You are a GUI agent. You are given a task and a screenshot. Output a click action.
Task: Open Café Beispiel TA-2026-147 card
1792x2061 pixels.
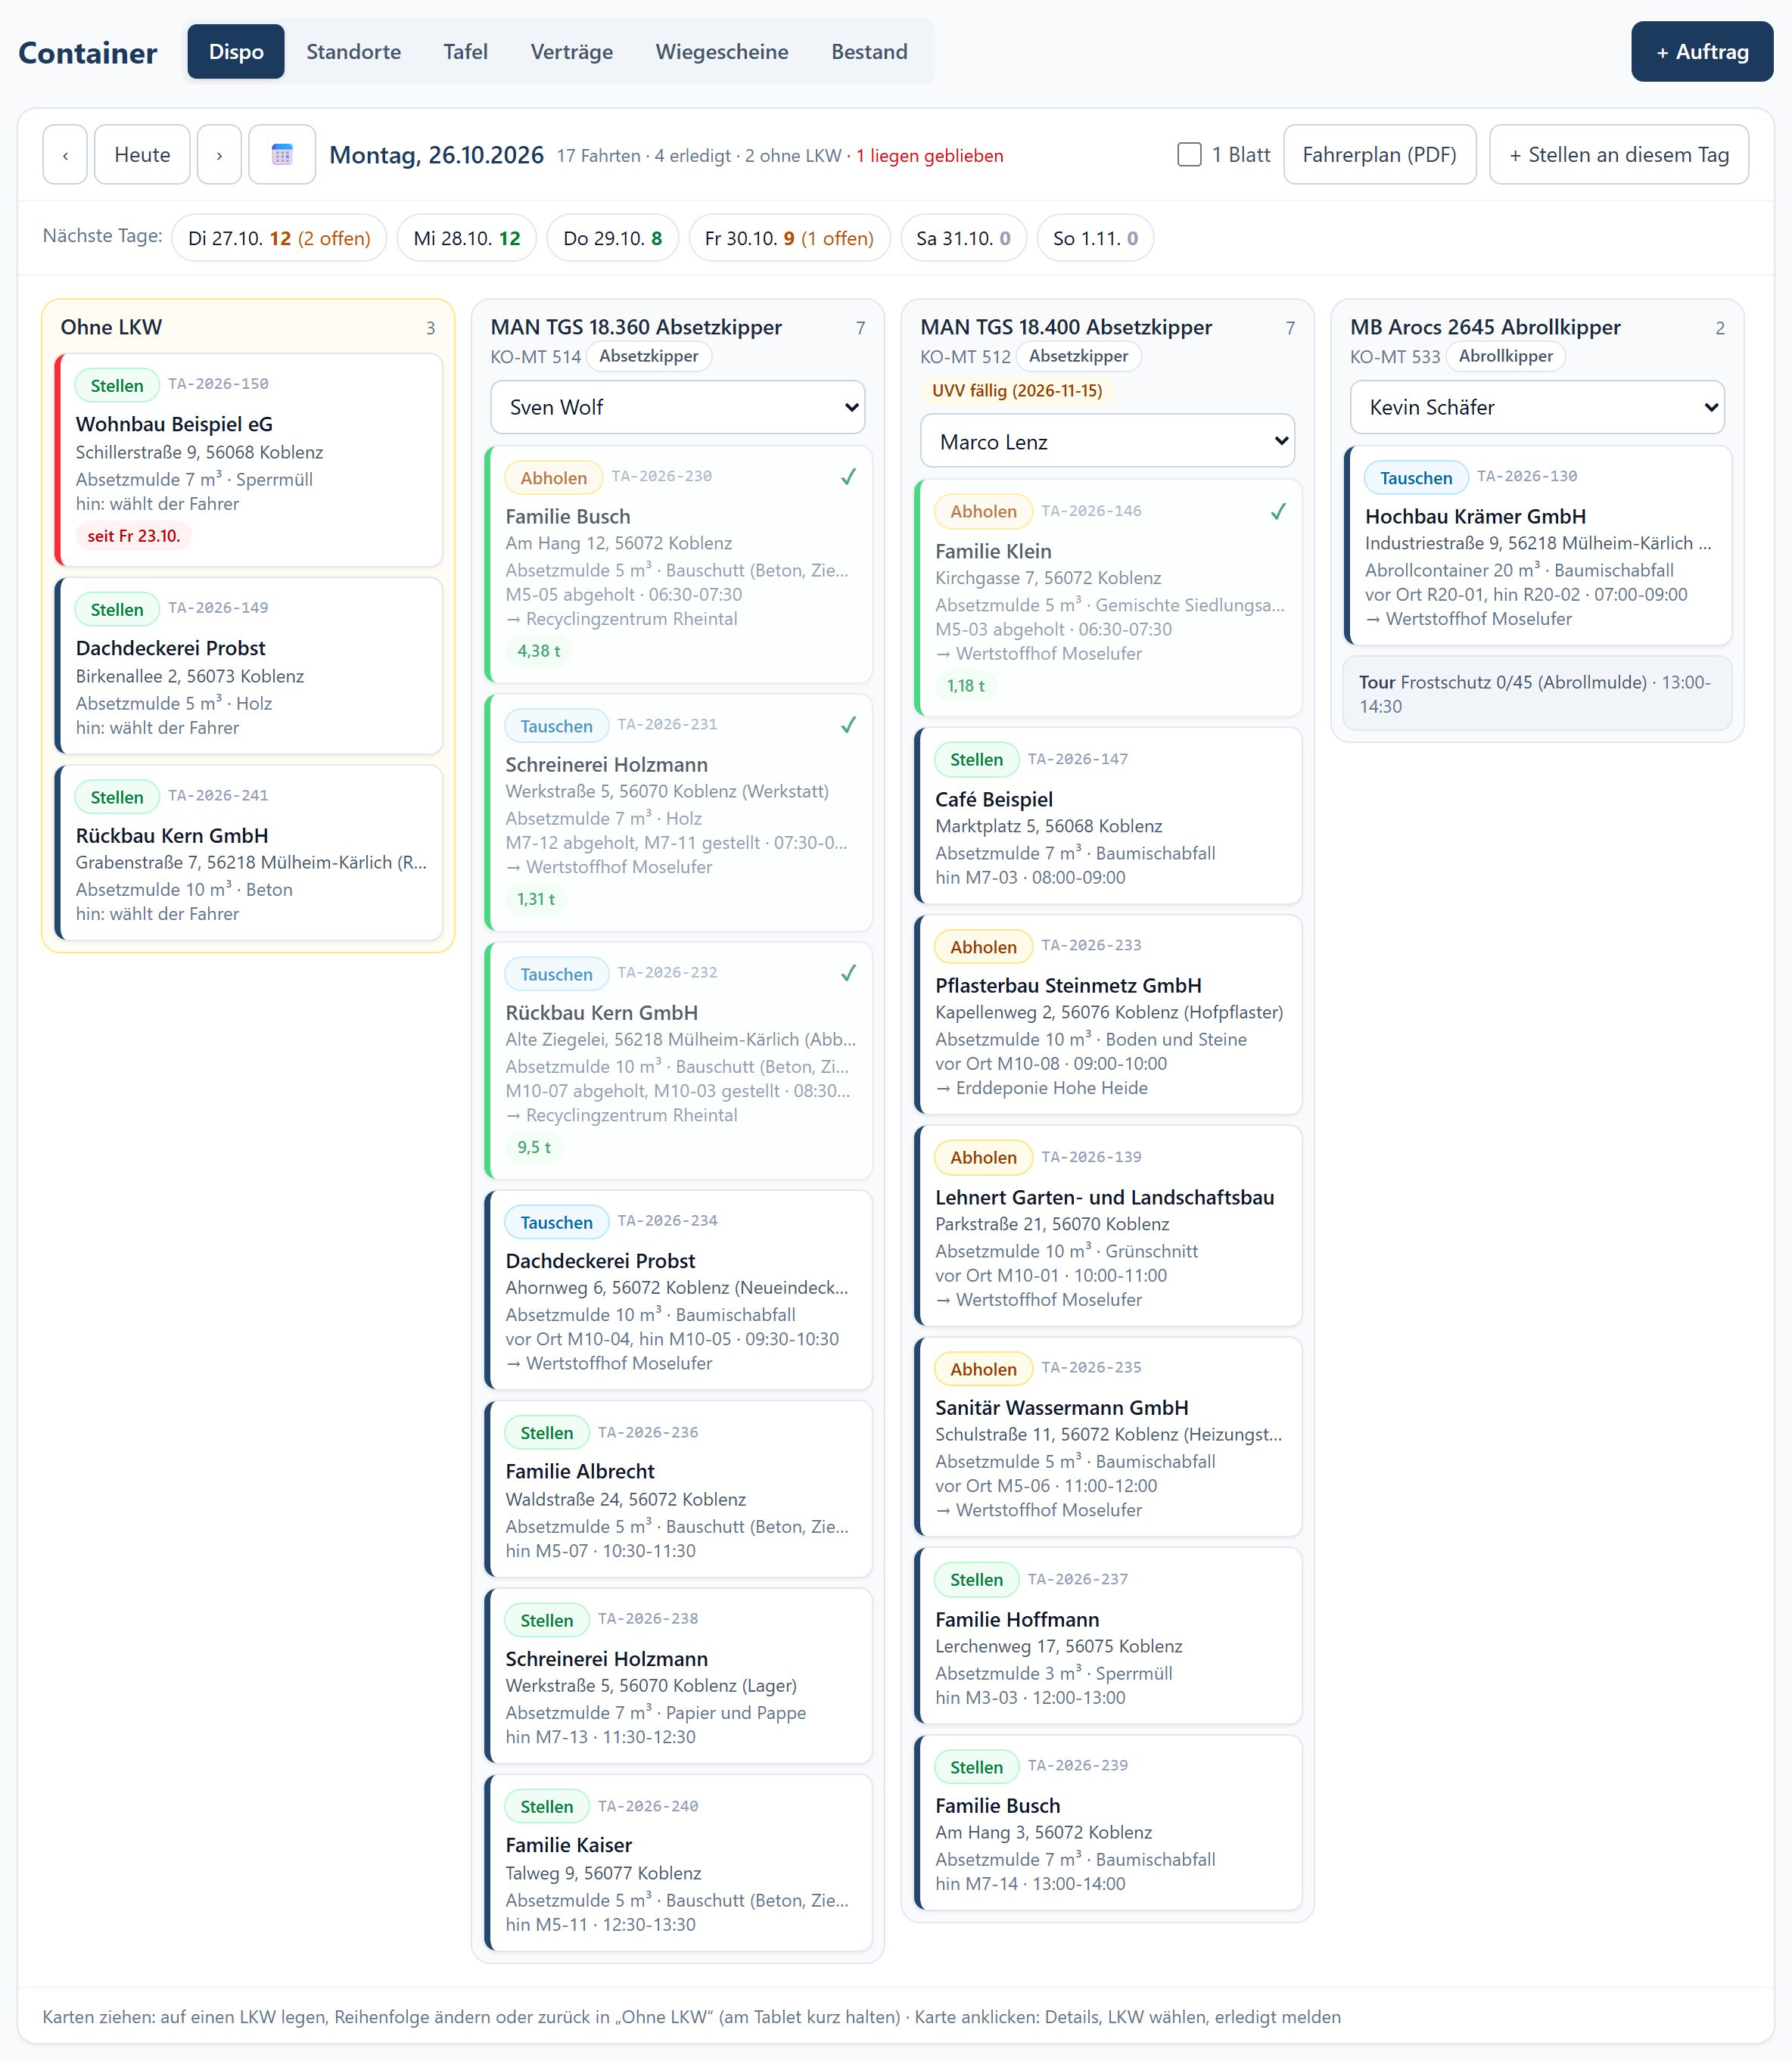click(x=1108, y=816)
